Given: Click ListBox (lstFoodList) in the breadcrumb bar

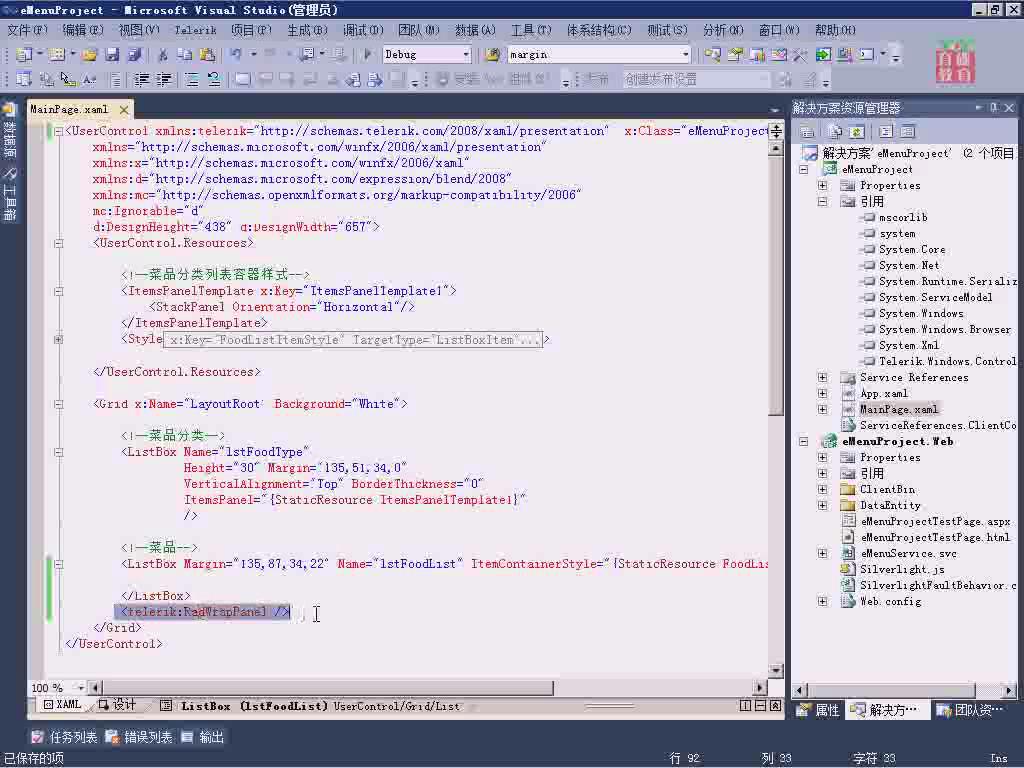Looking at the screenshot, I should click(x=254, y=706).
